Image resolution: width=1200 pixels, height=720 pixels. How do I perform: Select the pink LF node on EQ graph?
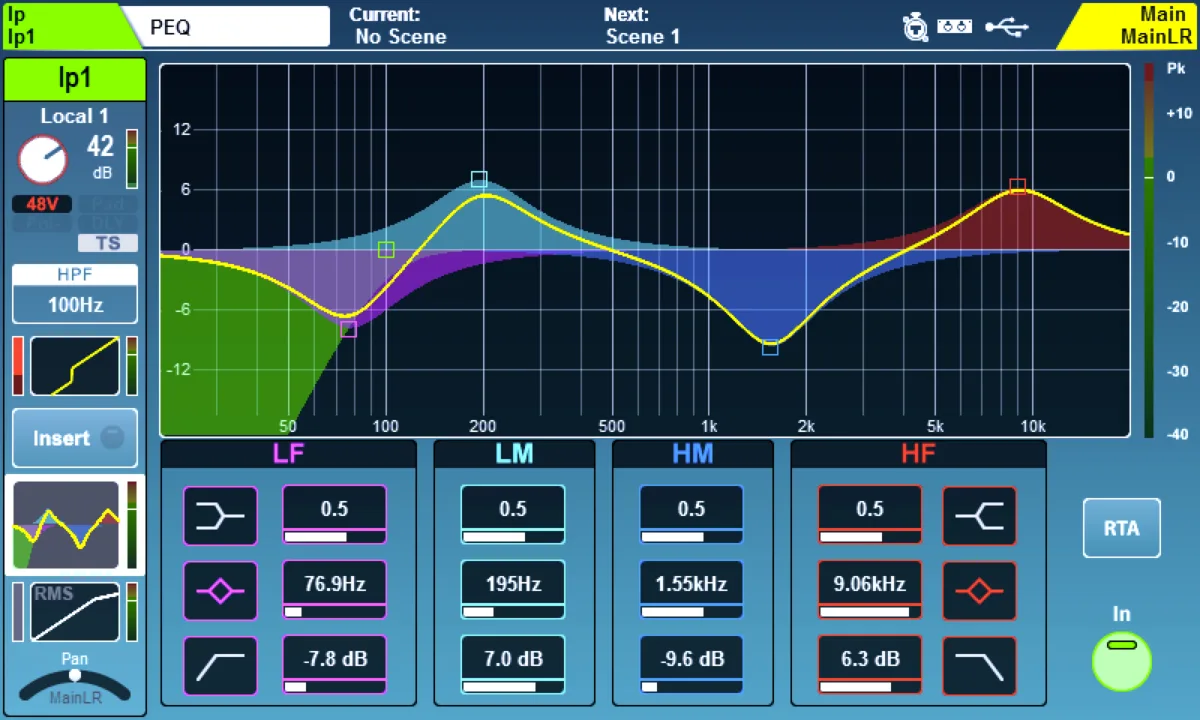(x=348, y=329)
